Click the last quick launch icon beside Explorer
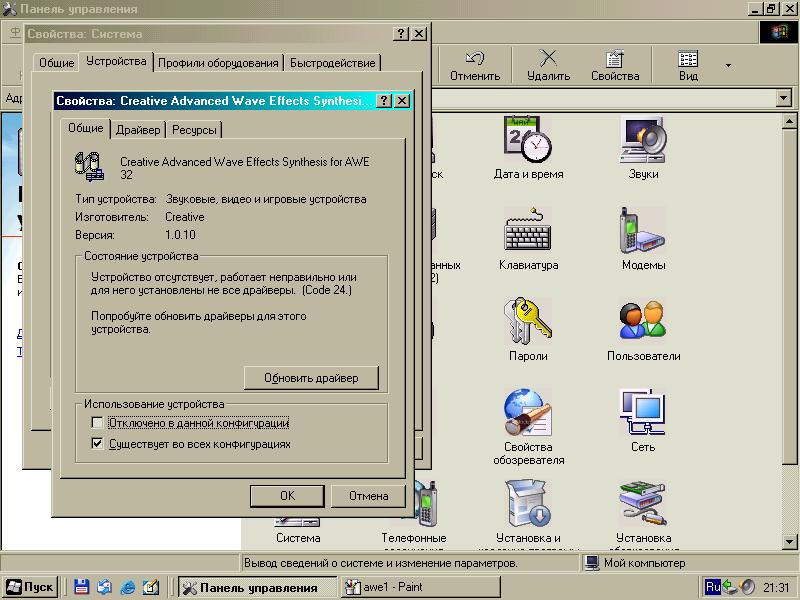 pyautogui.click(x=151, y=587)
